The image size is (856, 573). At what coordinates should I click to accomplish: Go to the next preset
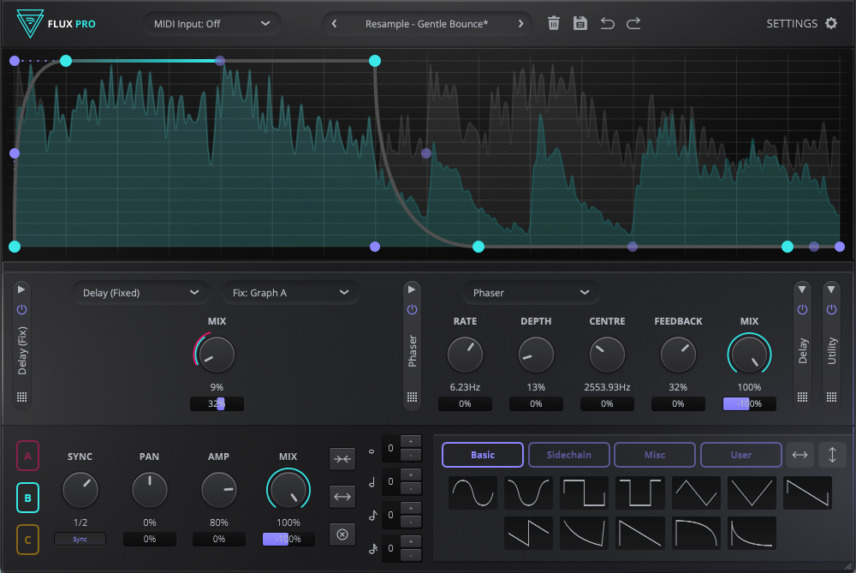pyautogui.click(x=520, y=23)
